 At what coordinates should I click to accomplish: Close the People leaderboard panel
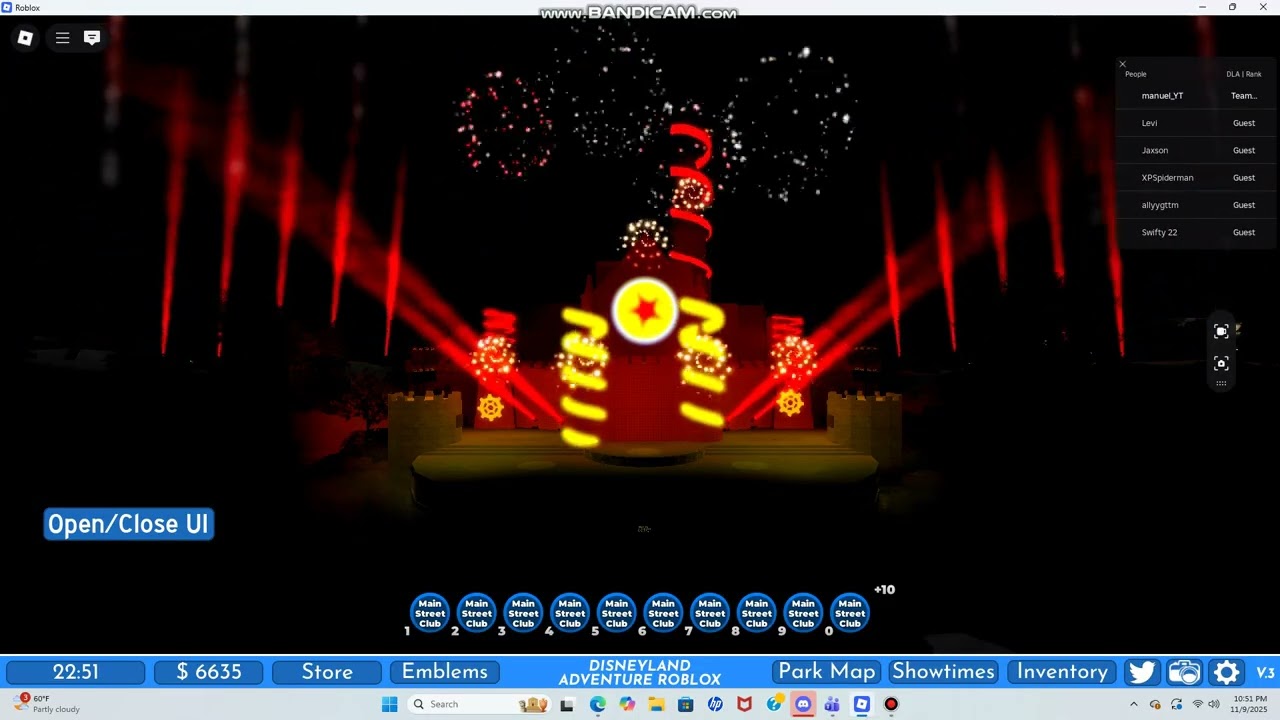[1122, 64]
